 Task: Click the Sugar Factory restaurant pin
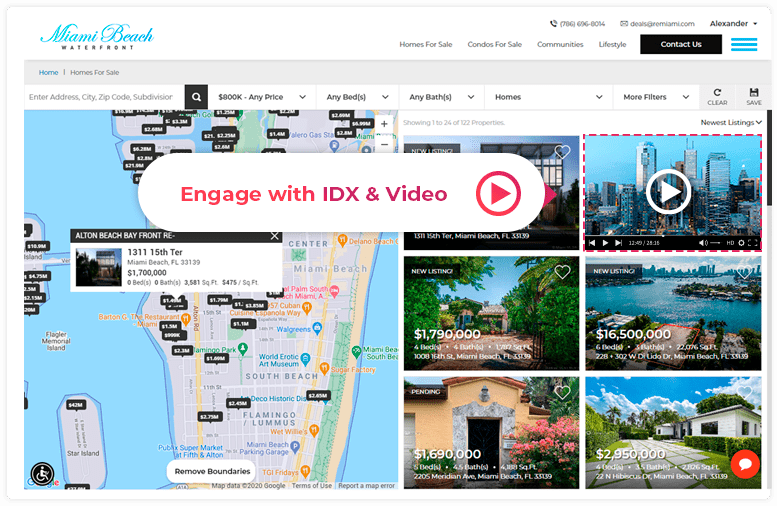(324, 368)
